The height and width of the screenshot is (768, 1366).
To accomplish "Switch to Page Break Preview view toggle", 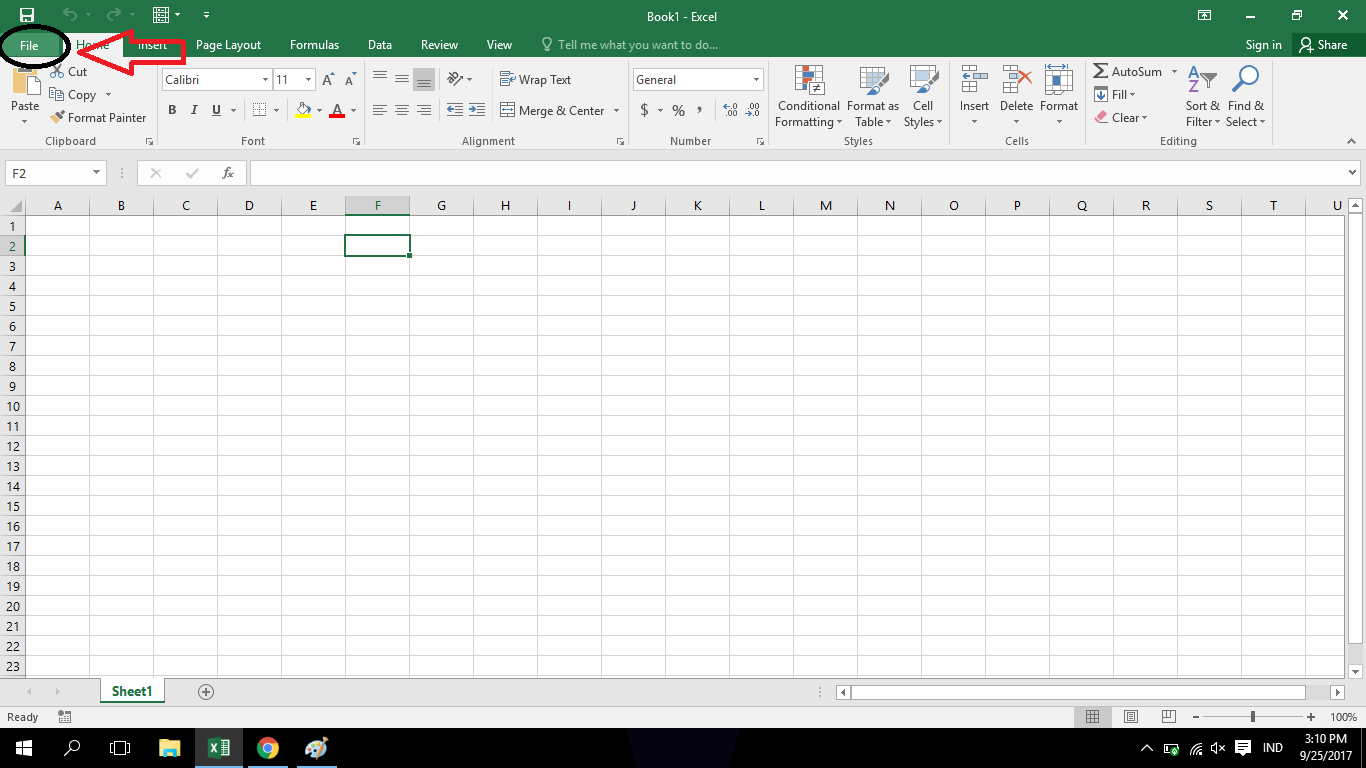I will click(1168, 716).
